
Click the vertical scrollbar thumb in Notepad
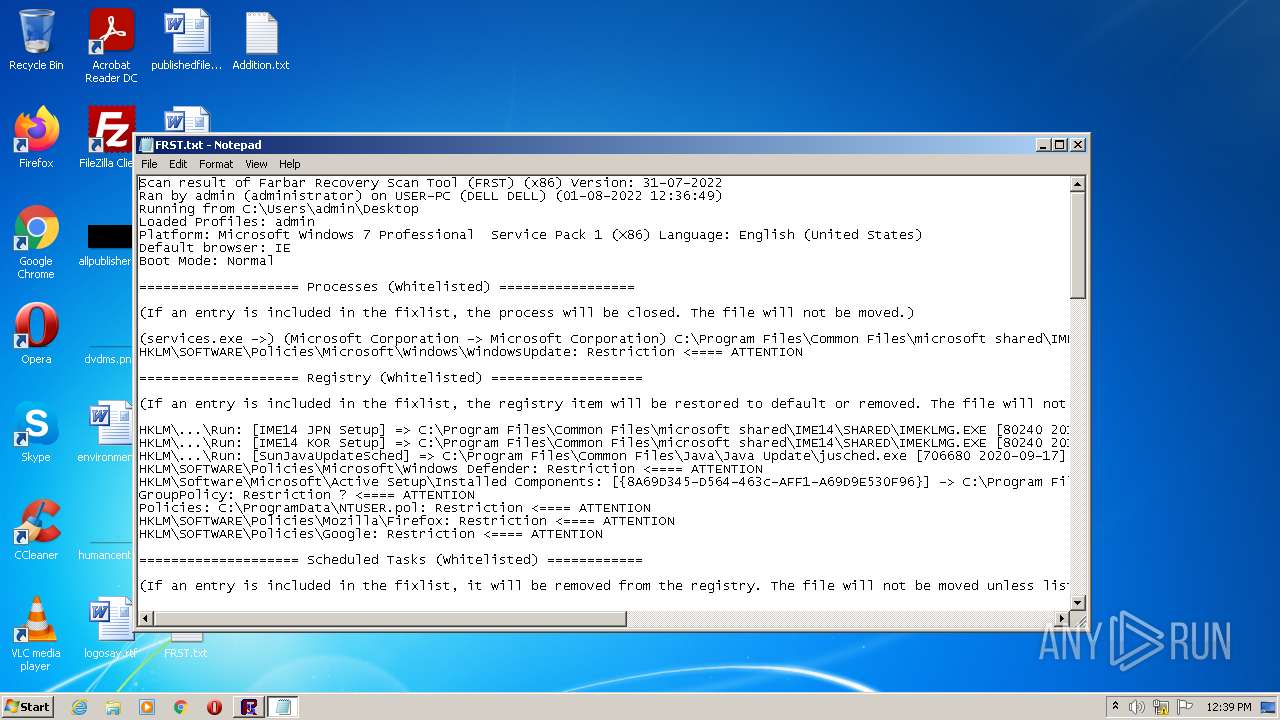1077,245
